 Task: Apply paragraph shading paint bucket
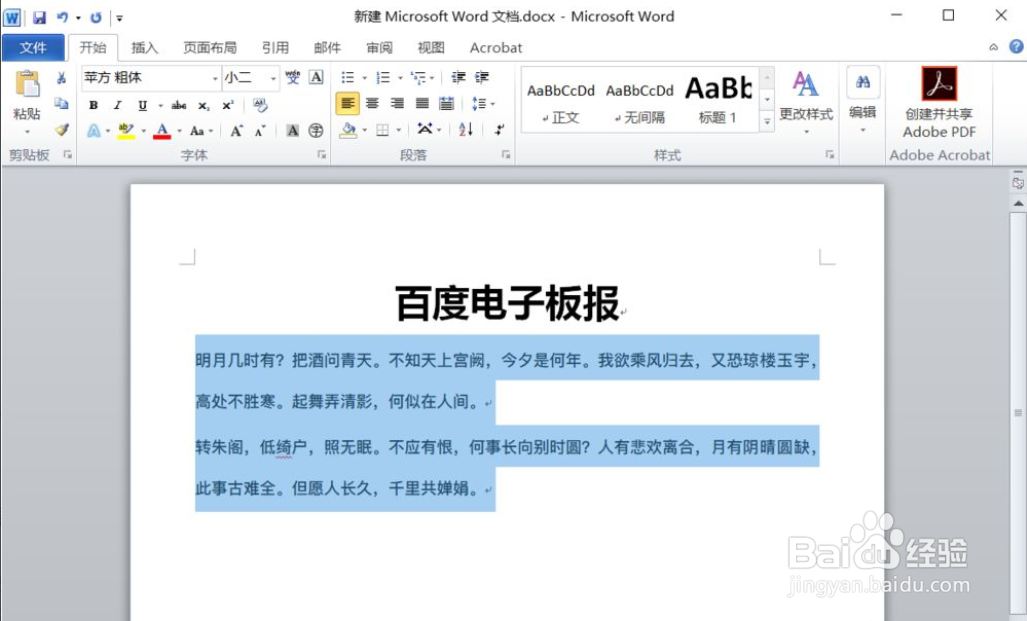tap(348, 130)
